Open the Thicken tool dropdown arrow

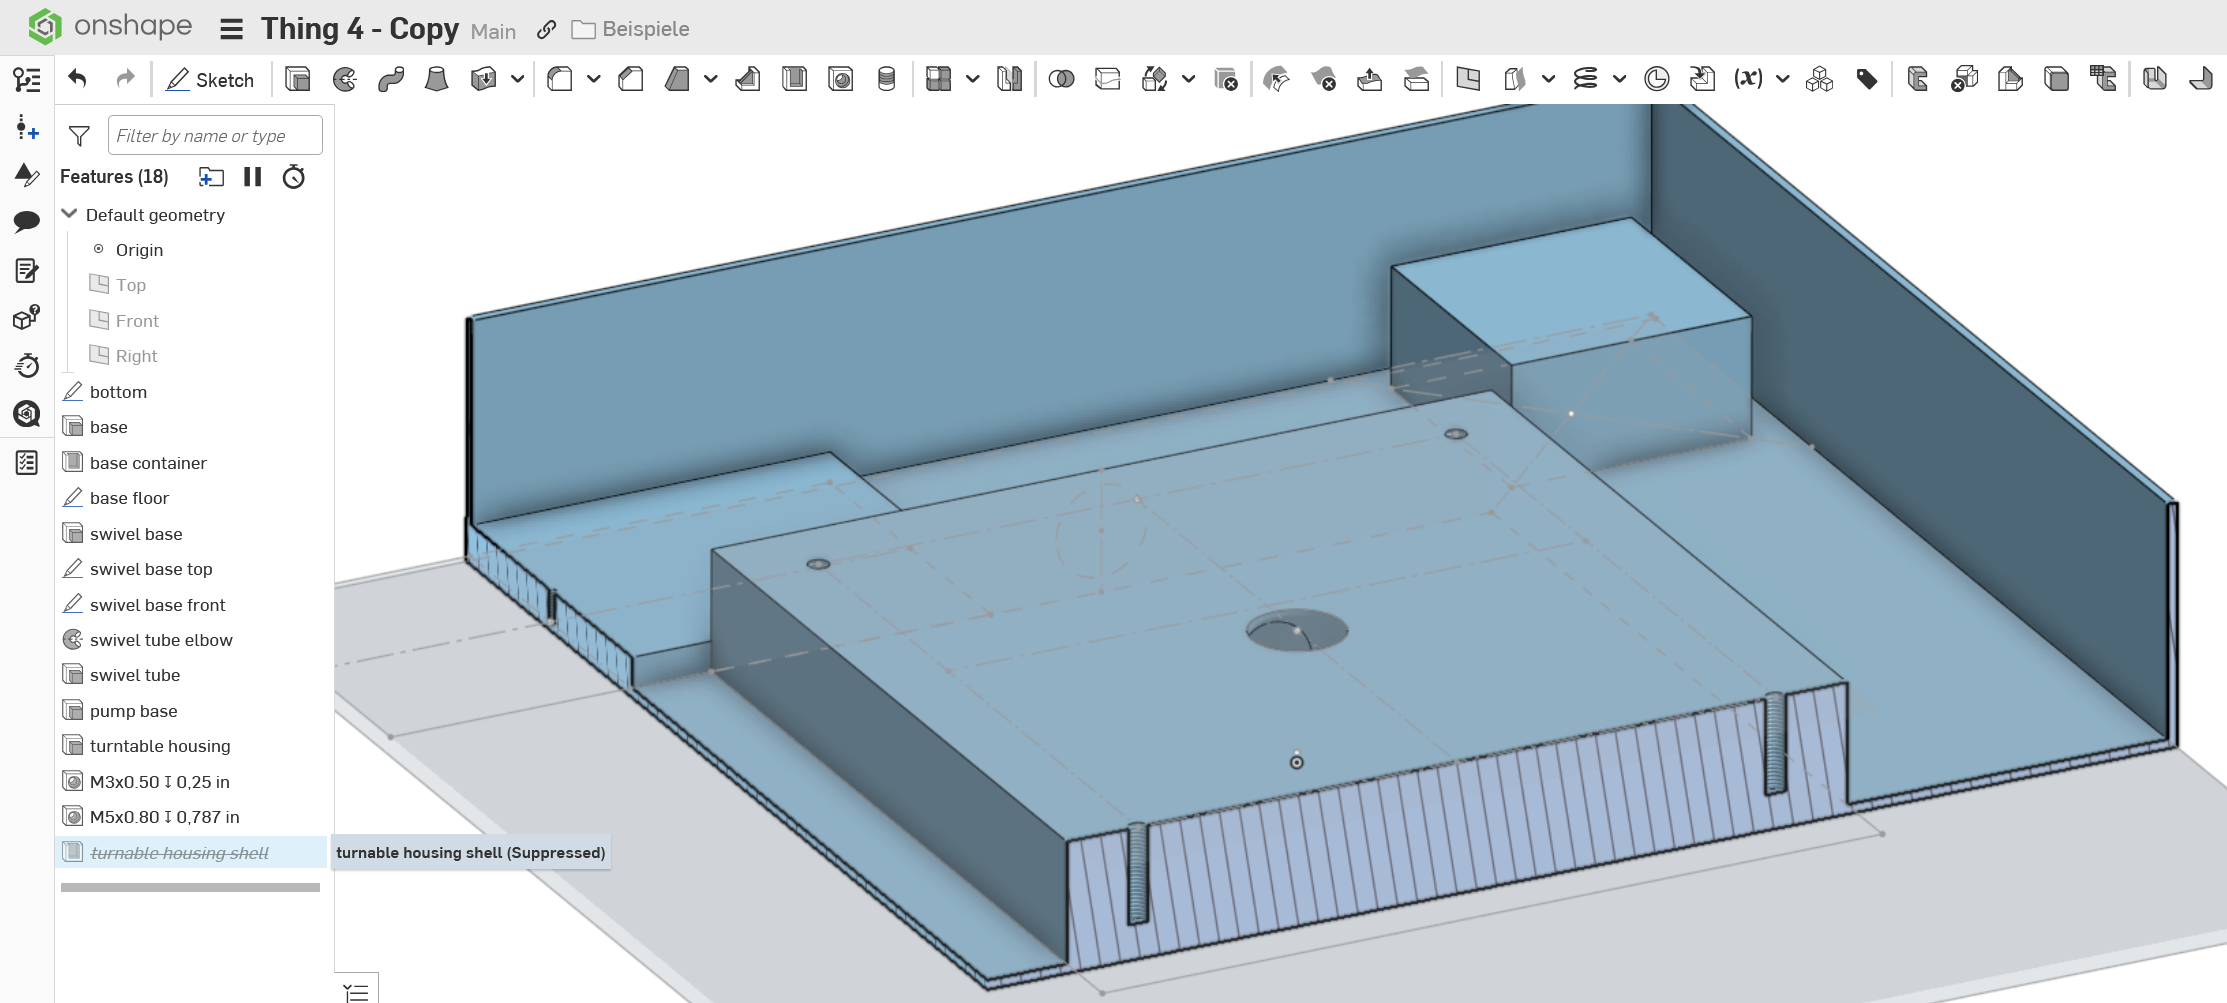(x=517, y=79)
